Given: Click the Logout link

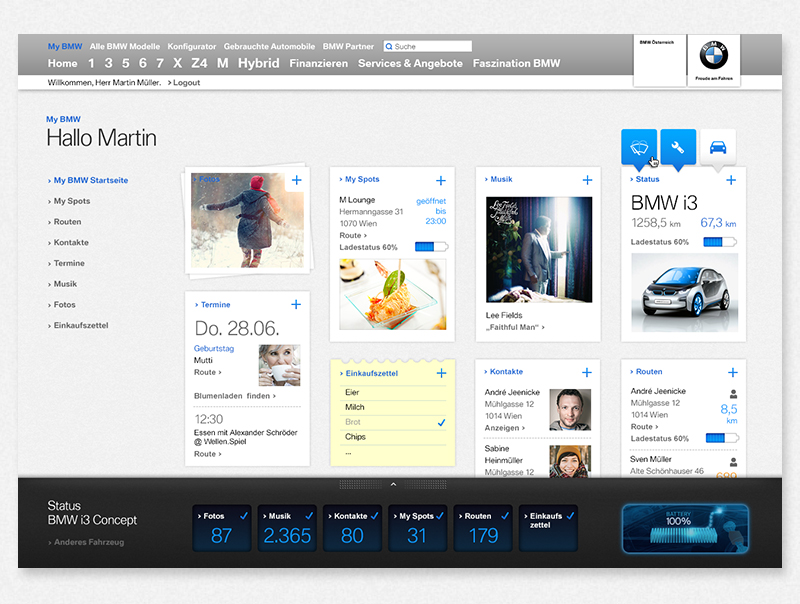Looking at the screenshot, I should coord(185,83).
